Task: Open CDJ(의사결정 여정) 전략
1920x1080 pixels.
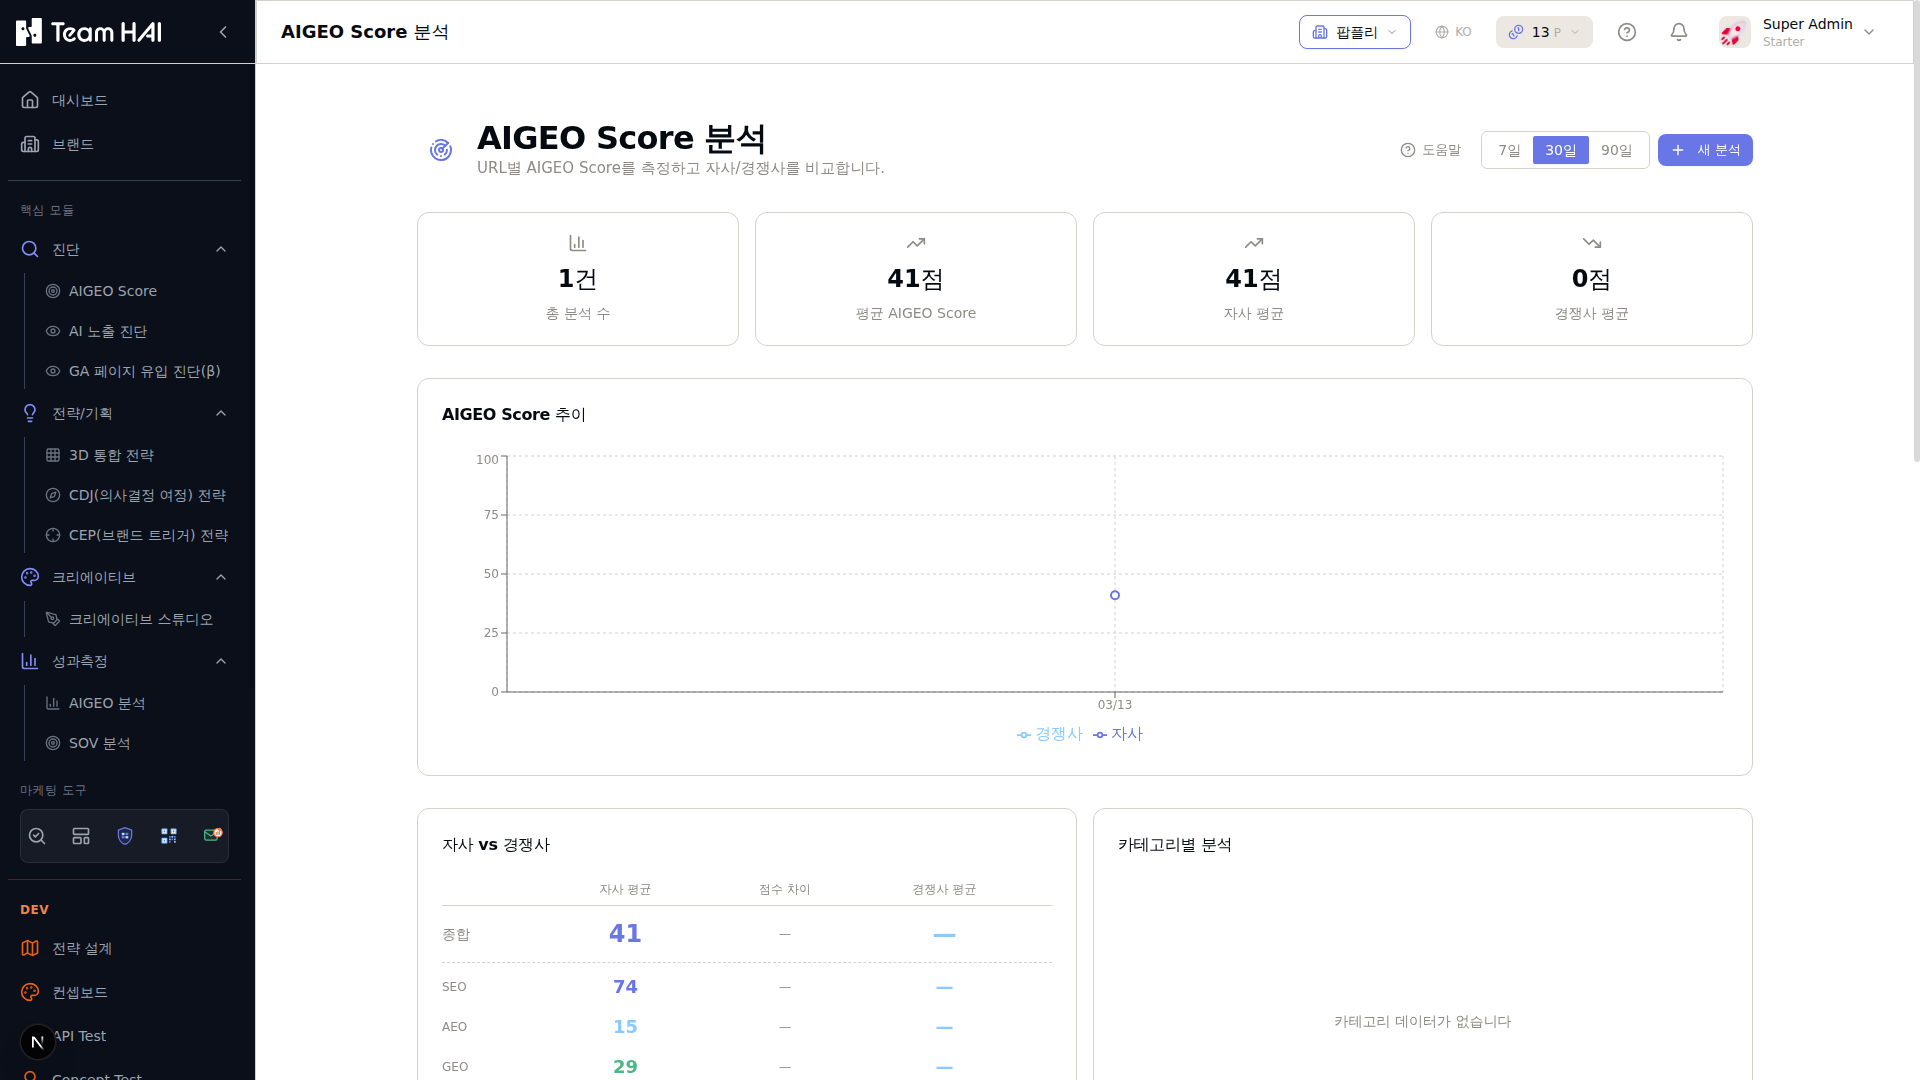Action: [136, 495]
